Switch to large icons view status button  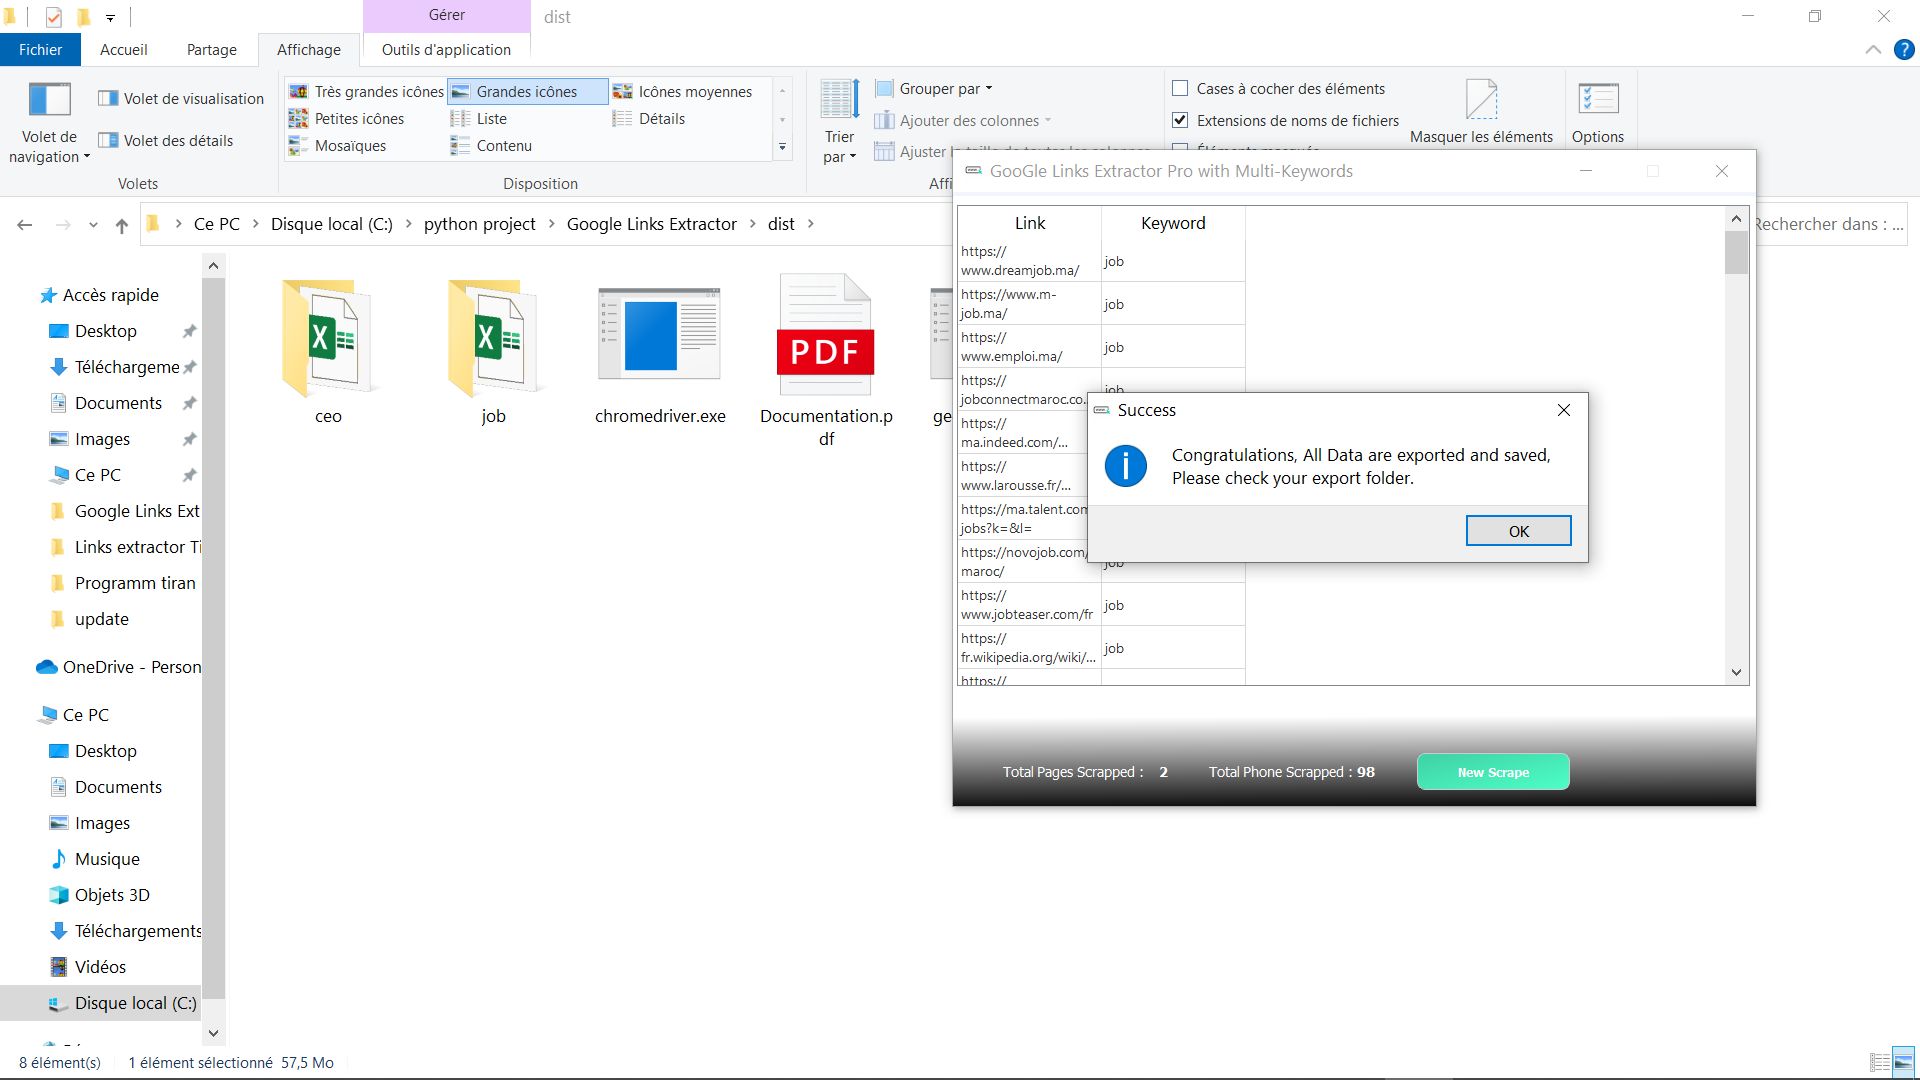point(1903,1062)
